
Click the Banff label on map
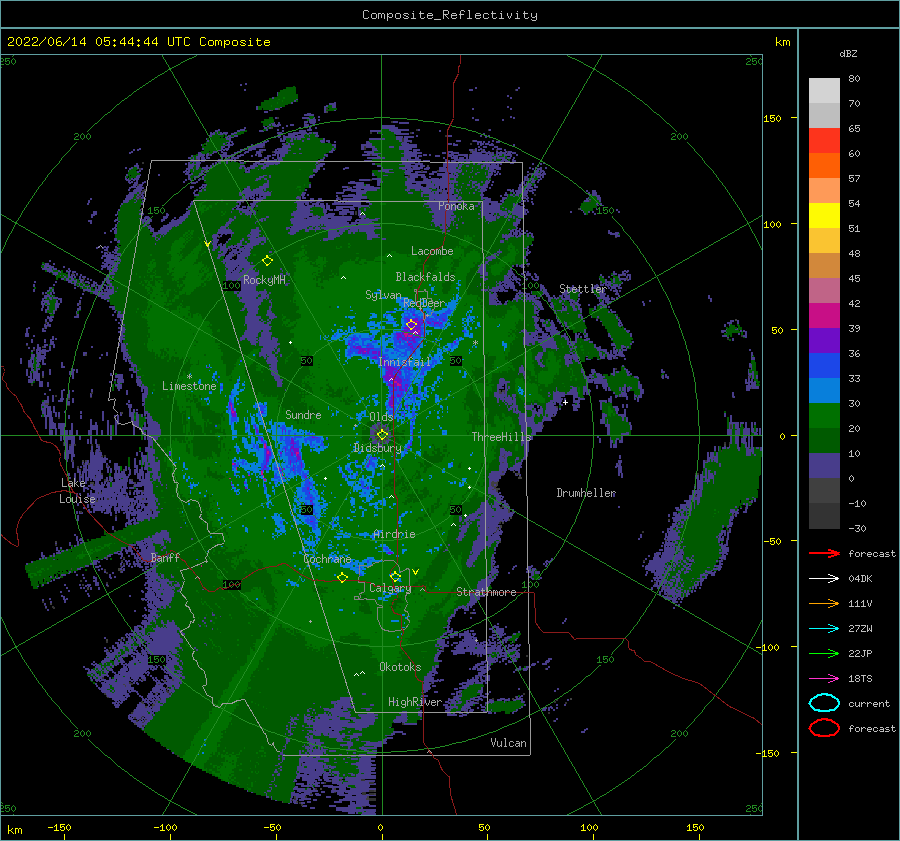point(165,557)
